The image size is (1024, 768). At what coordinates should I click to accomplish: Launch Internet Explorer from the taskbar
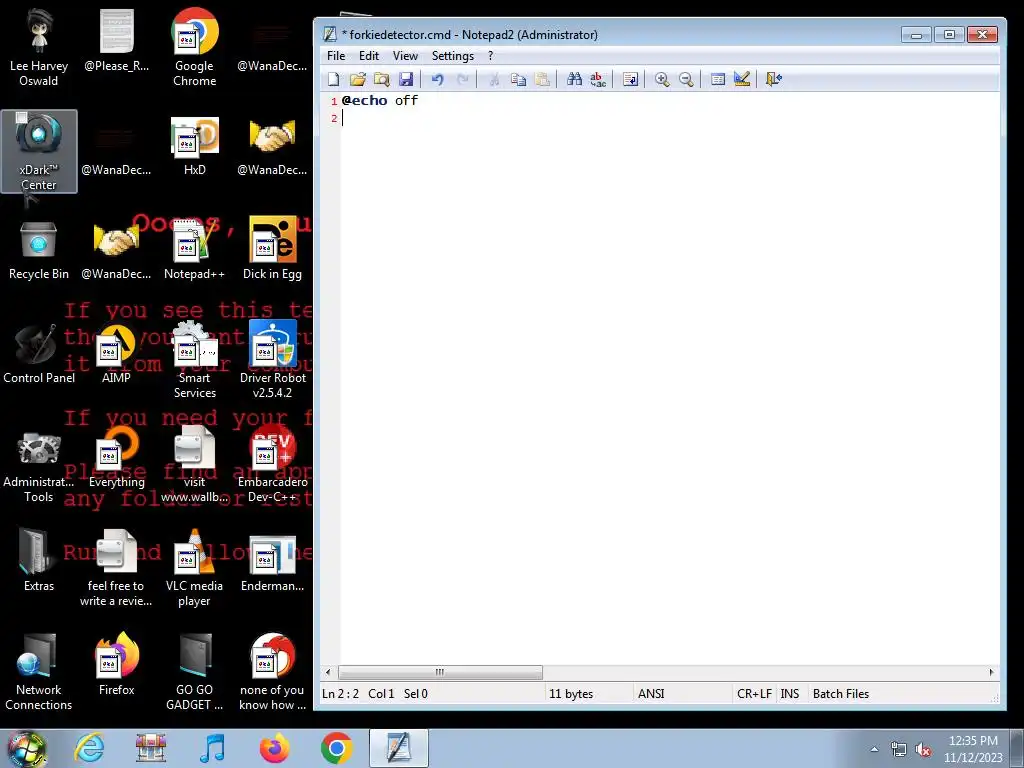pyautogui.click(x=89, y=748)
